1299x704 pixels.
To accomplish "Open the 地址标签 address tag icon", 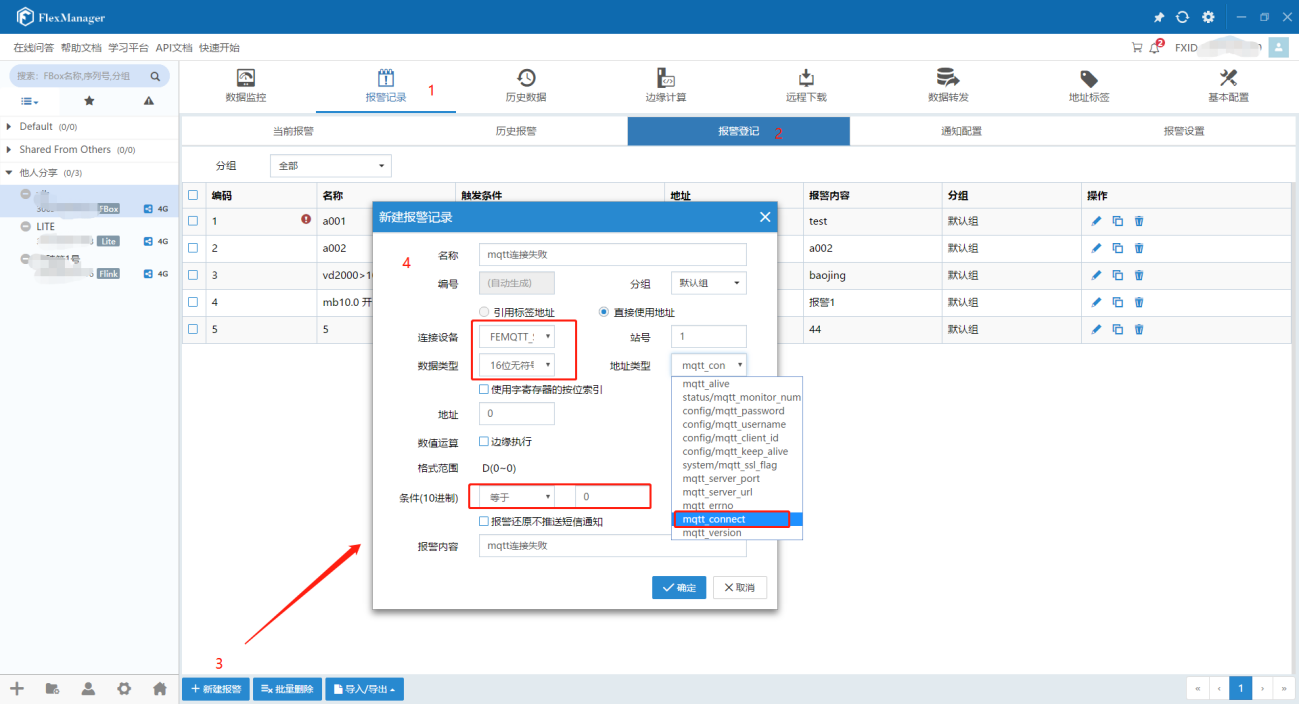I will point(1089,79).
